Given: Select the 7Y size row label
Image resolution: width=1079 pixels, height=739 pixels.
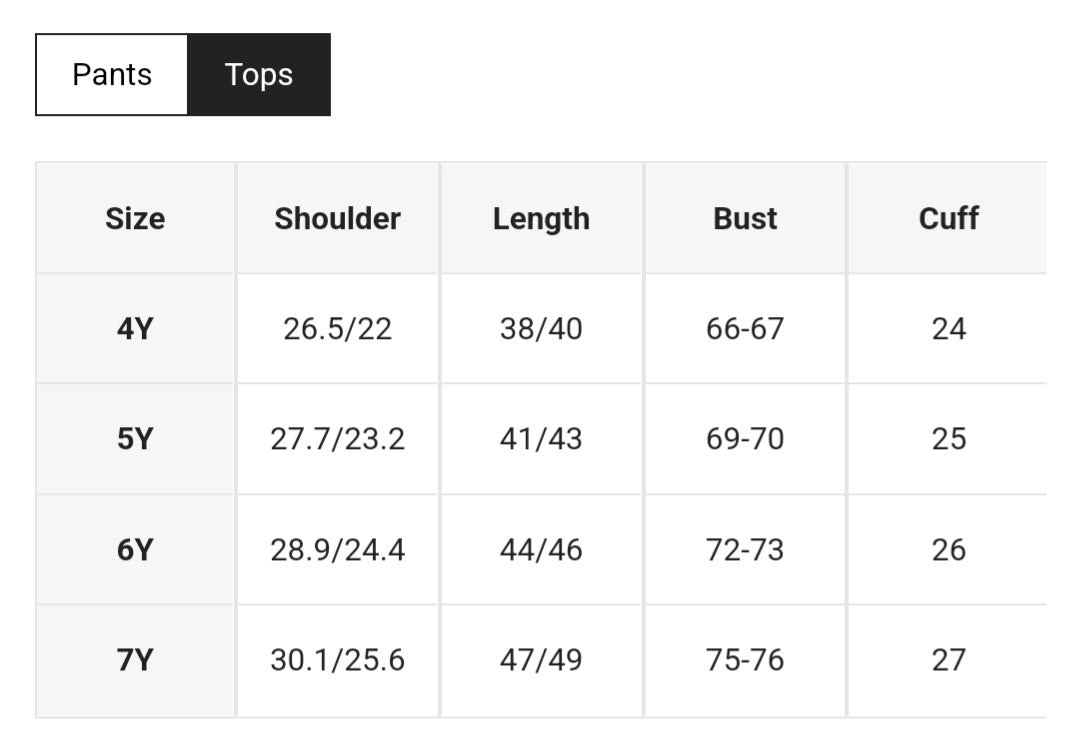Looking at the screenshot, I should point(135,660).
